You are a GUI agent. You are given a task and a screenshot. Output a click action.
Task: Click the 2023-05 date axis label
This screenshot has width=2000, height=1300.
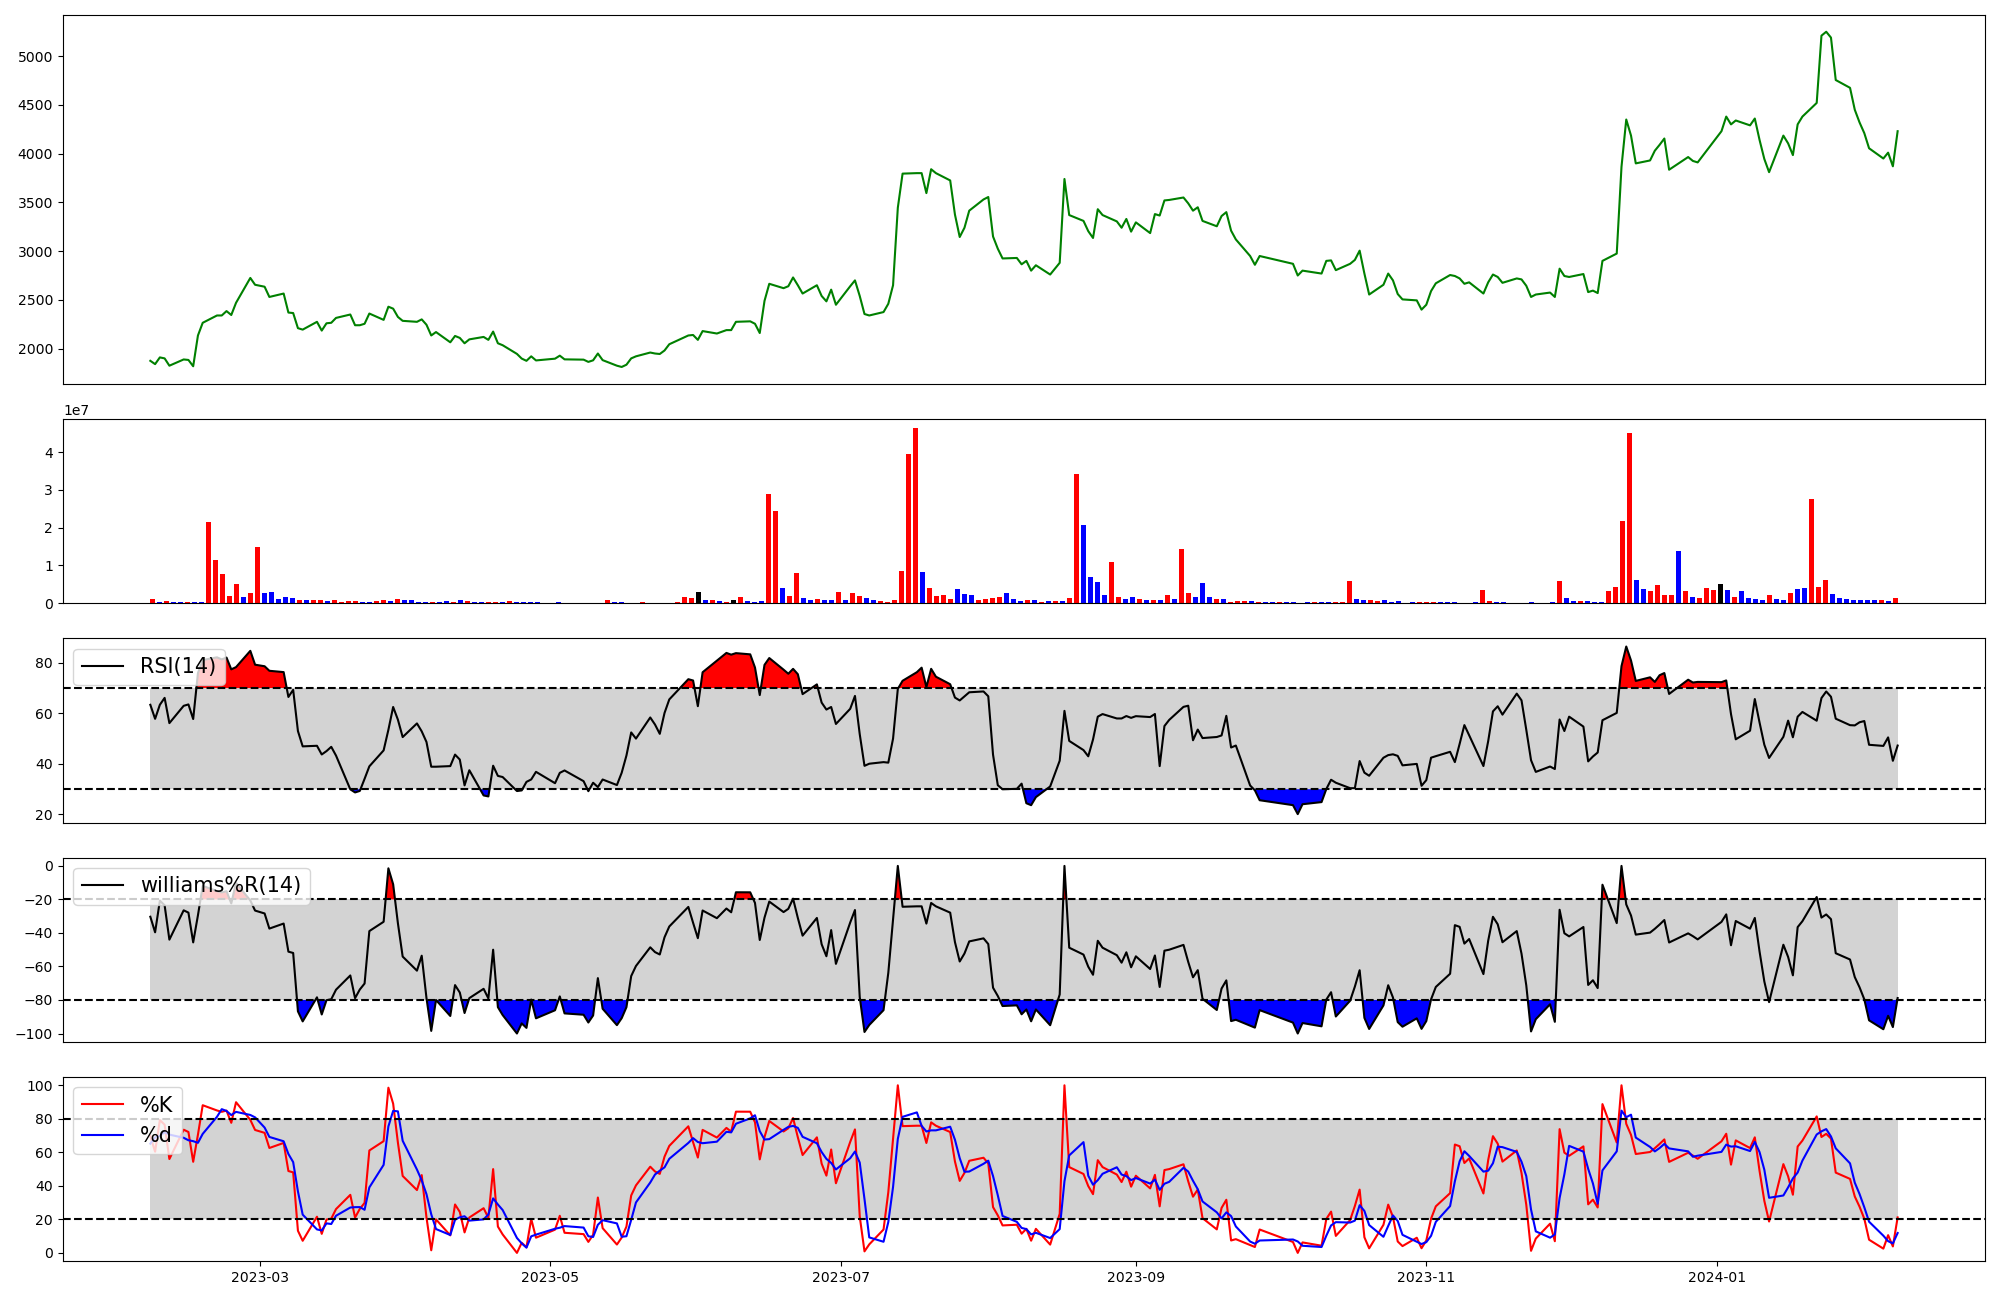pyautogui.click(x=550, y=1277)
